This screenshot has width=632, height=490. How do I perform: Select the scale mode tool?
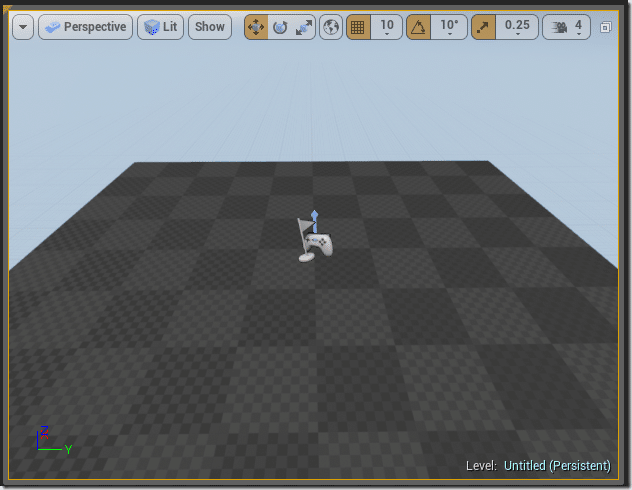pyautogui.click(x=303, y=27)
